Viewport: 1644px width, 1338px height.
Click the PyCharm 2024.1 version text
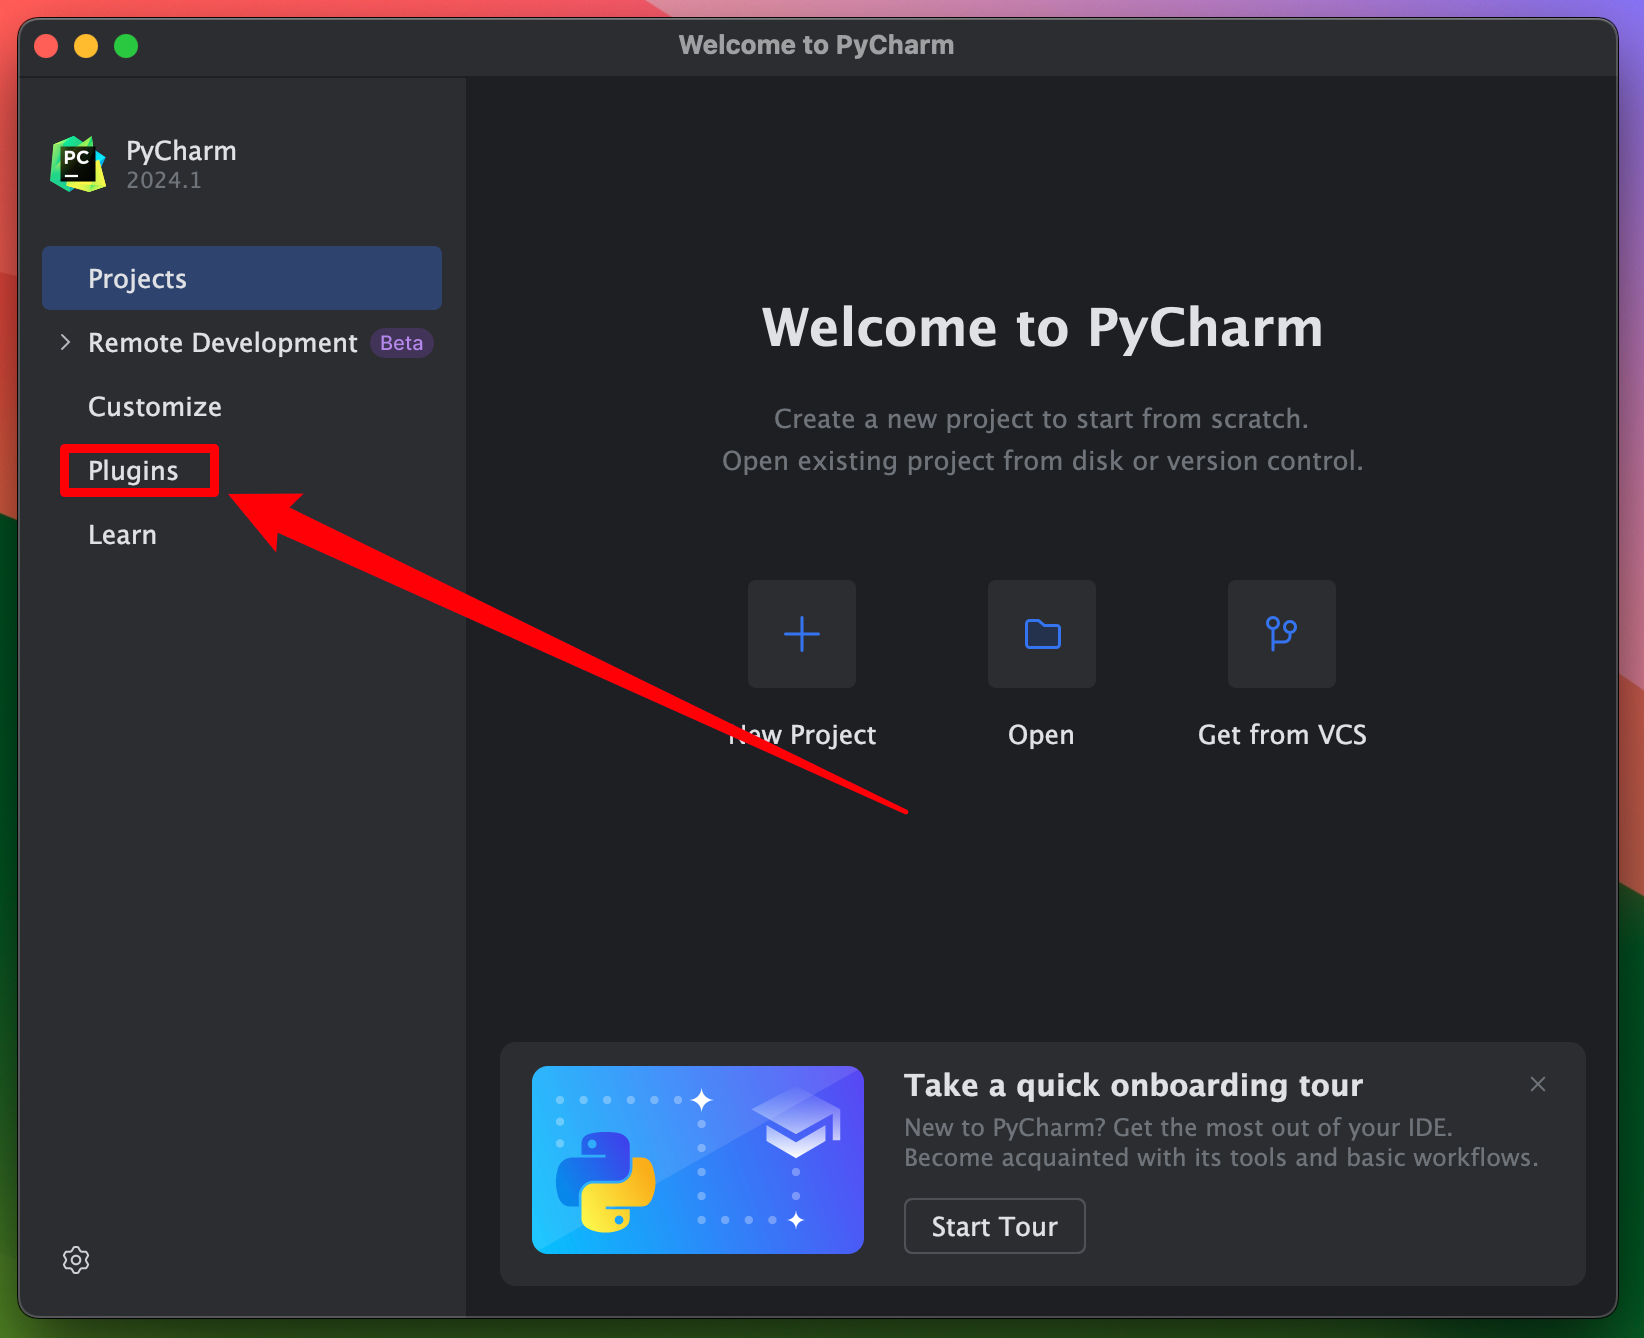click(x=164, y=181)
